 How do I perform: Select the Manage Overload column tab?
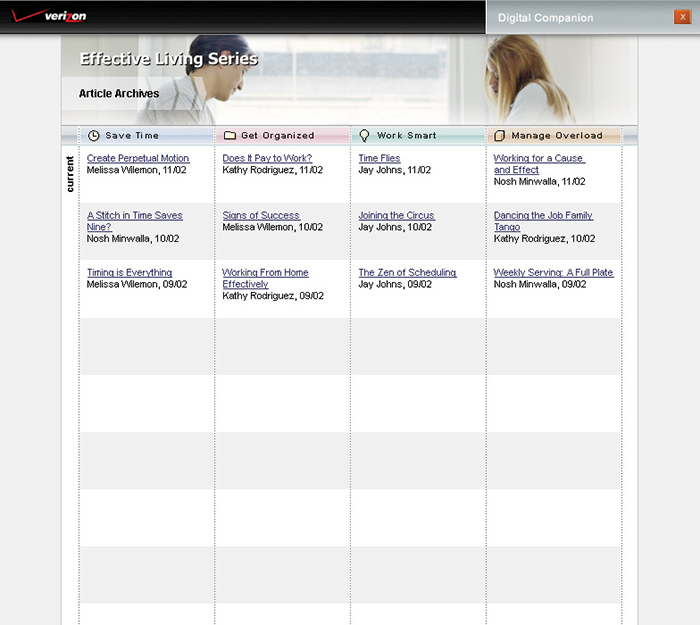click(557, 136)
